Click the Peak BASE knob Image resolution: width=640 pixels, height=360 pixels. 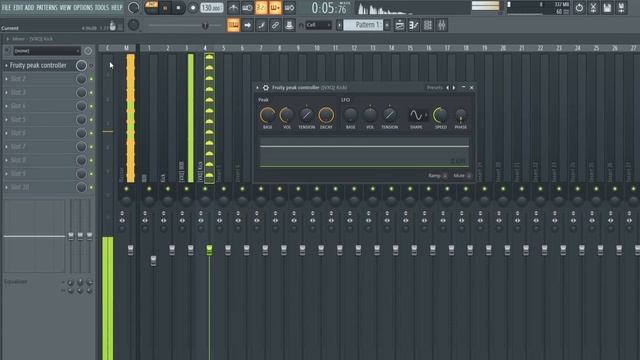coord(267,115)
